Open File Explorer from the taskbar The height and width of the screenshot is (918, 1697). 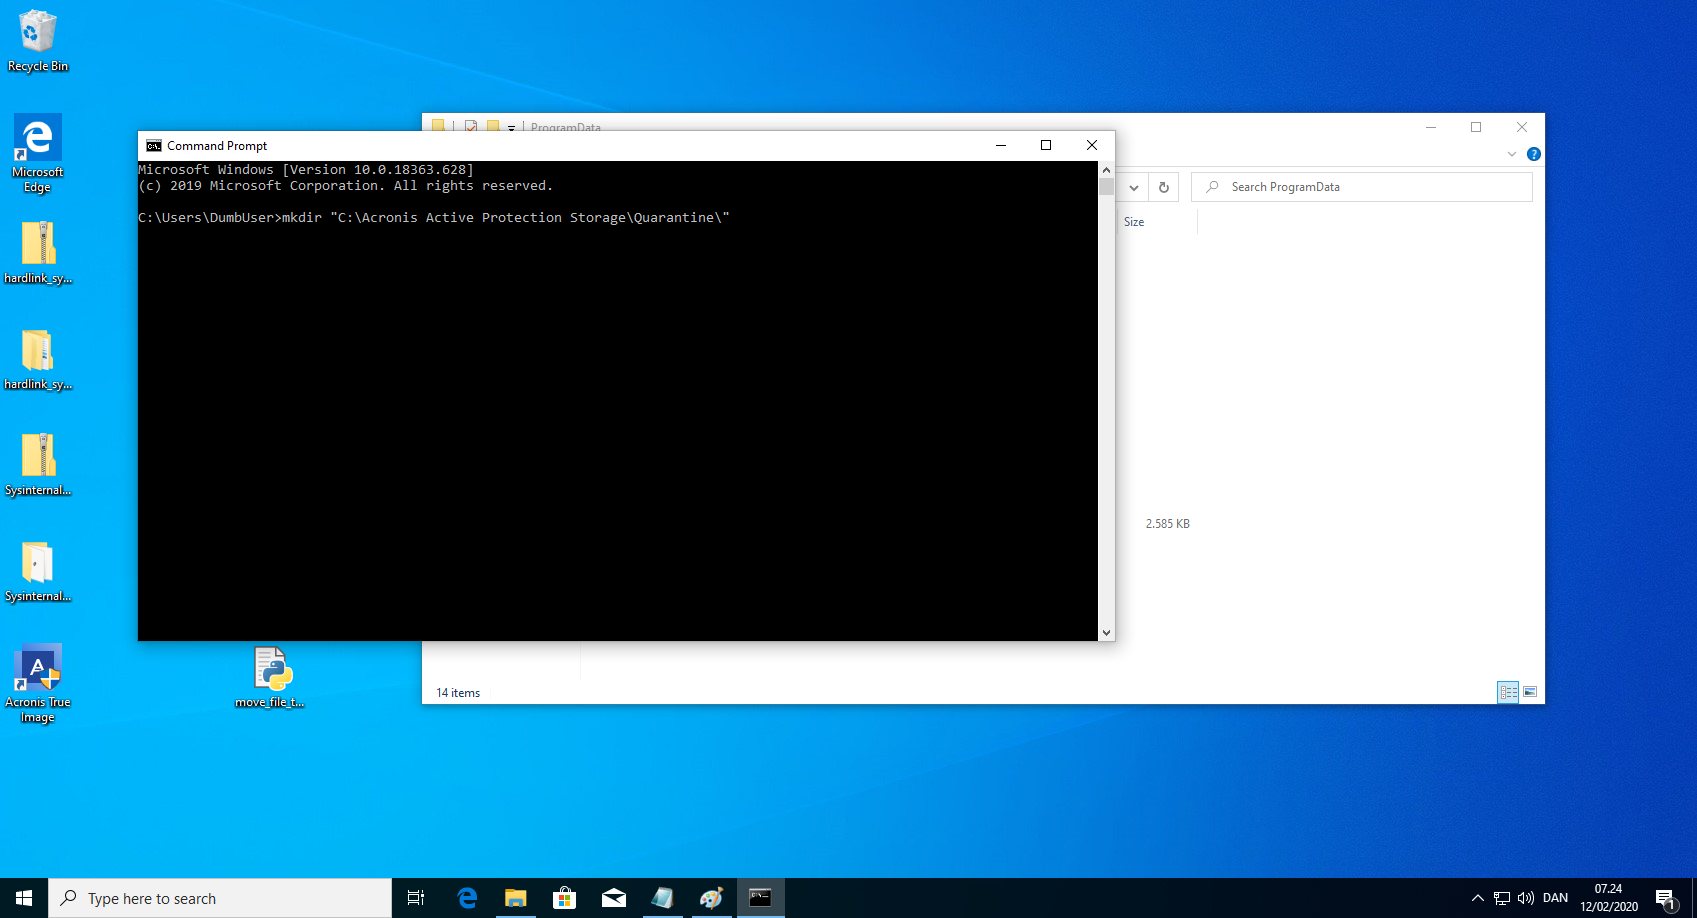click(x=516, y=898)
